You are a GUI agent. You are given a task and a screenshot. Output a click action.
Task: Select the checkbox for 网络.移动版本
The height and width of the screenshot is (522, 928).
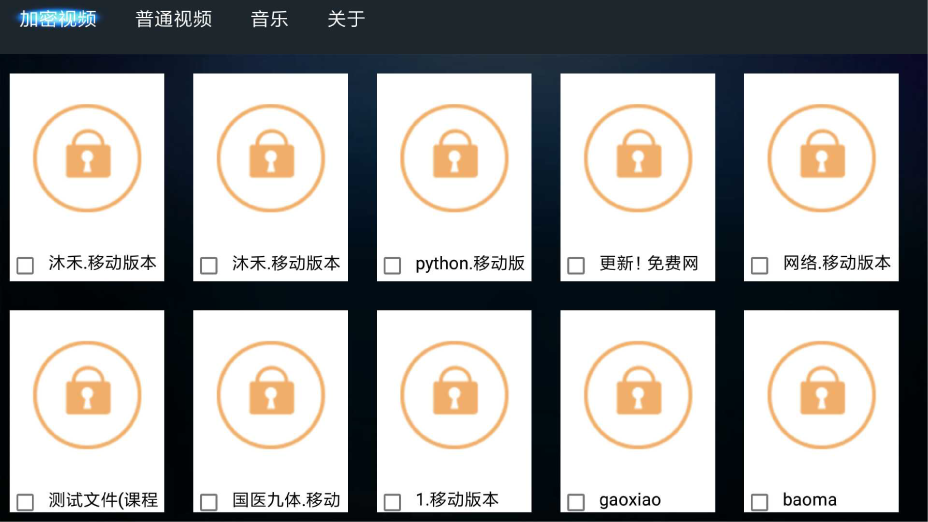(x=760, y=265)
